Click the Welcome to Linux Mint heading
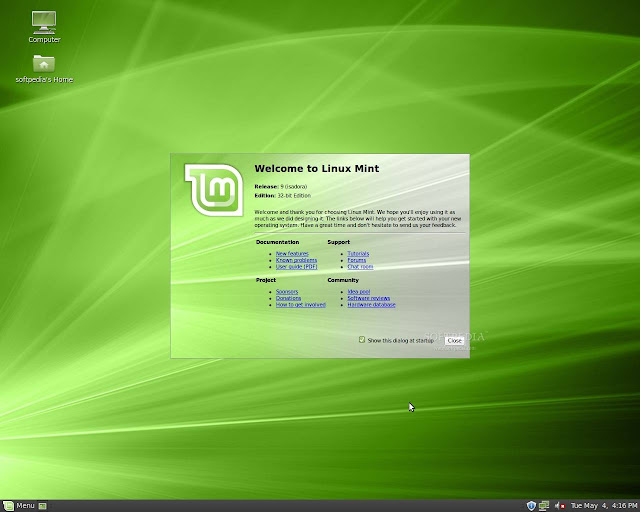 pos(317,168)
